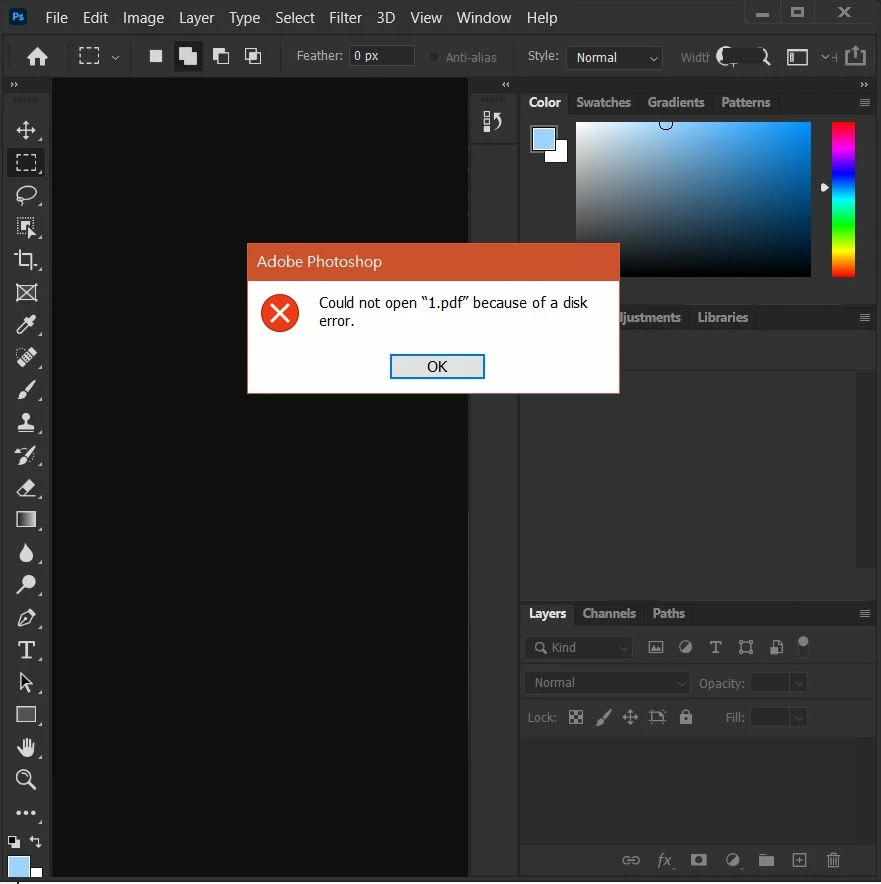881x884 pixels.
Task: Select the Path Selection tool
Action: [26, 683]
